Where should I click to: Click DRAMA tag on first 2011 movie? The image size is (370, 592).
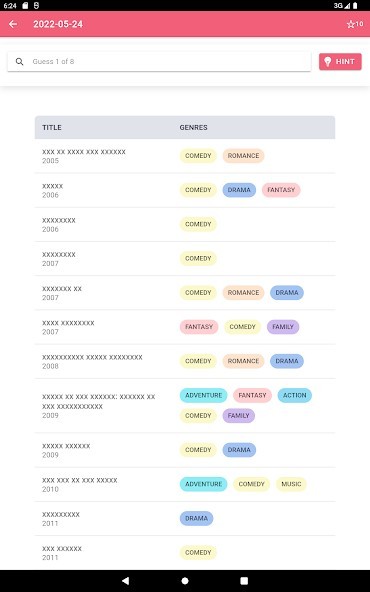pos(196,518)
